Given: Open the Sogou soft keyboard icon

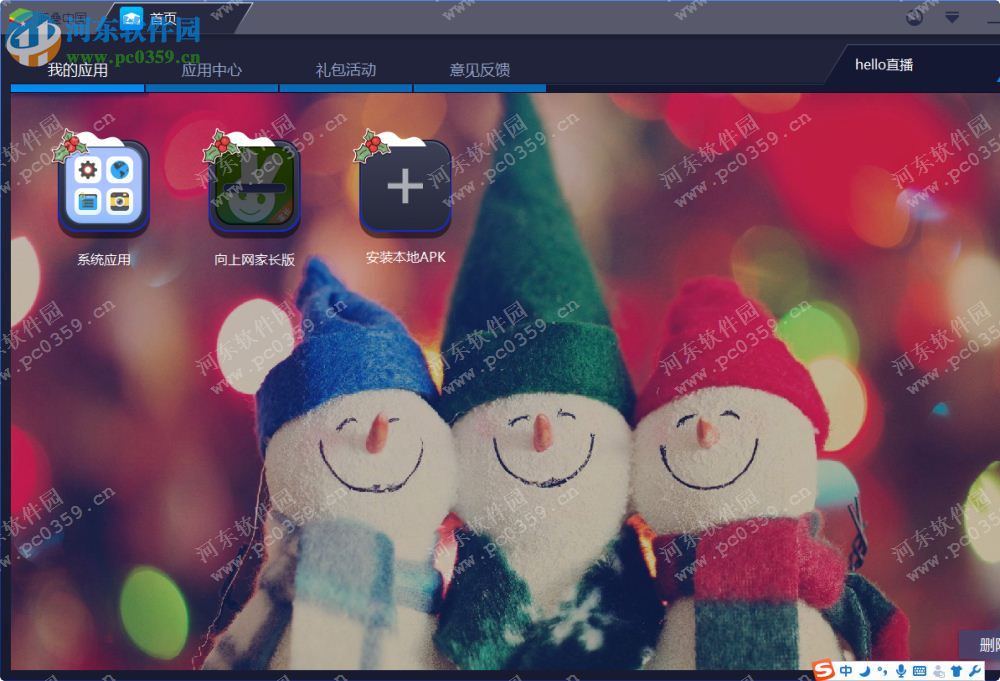Looking at the screenshot, I should pyautogui.click(x=919, y=670).
